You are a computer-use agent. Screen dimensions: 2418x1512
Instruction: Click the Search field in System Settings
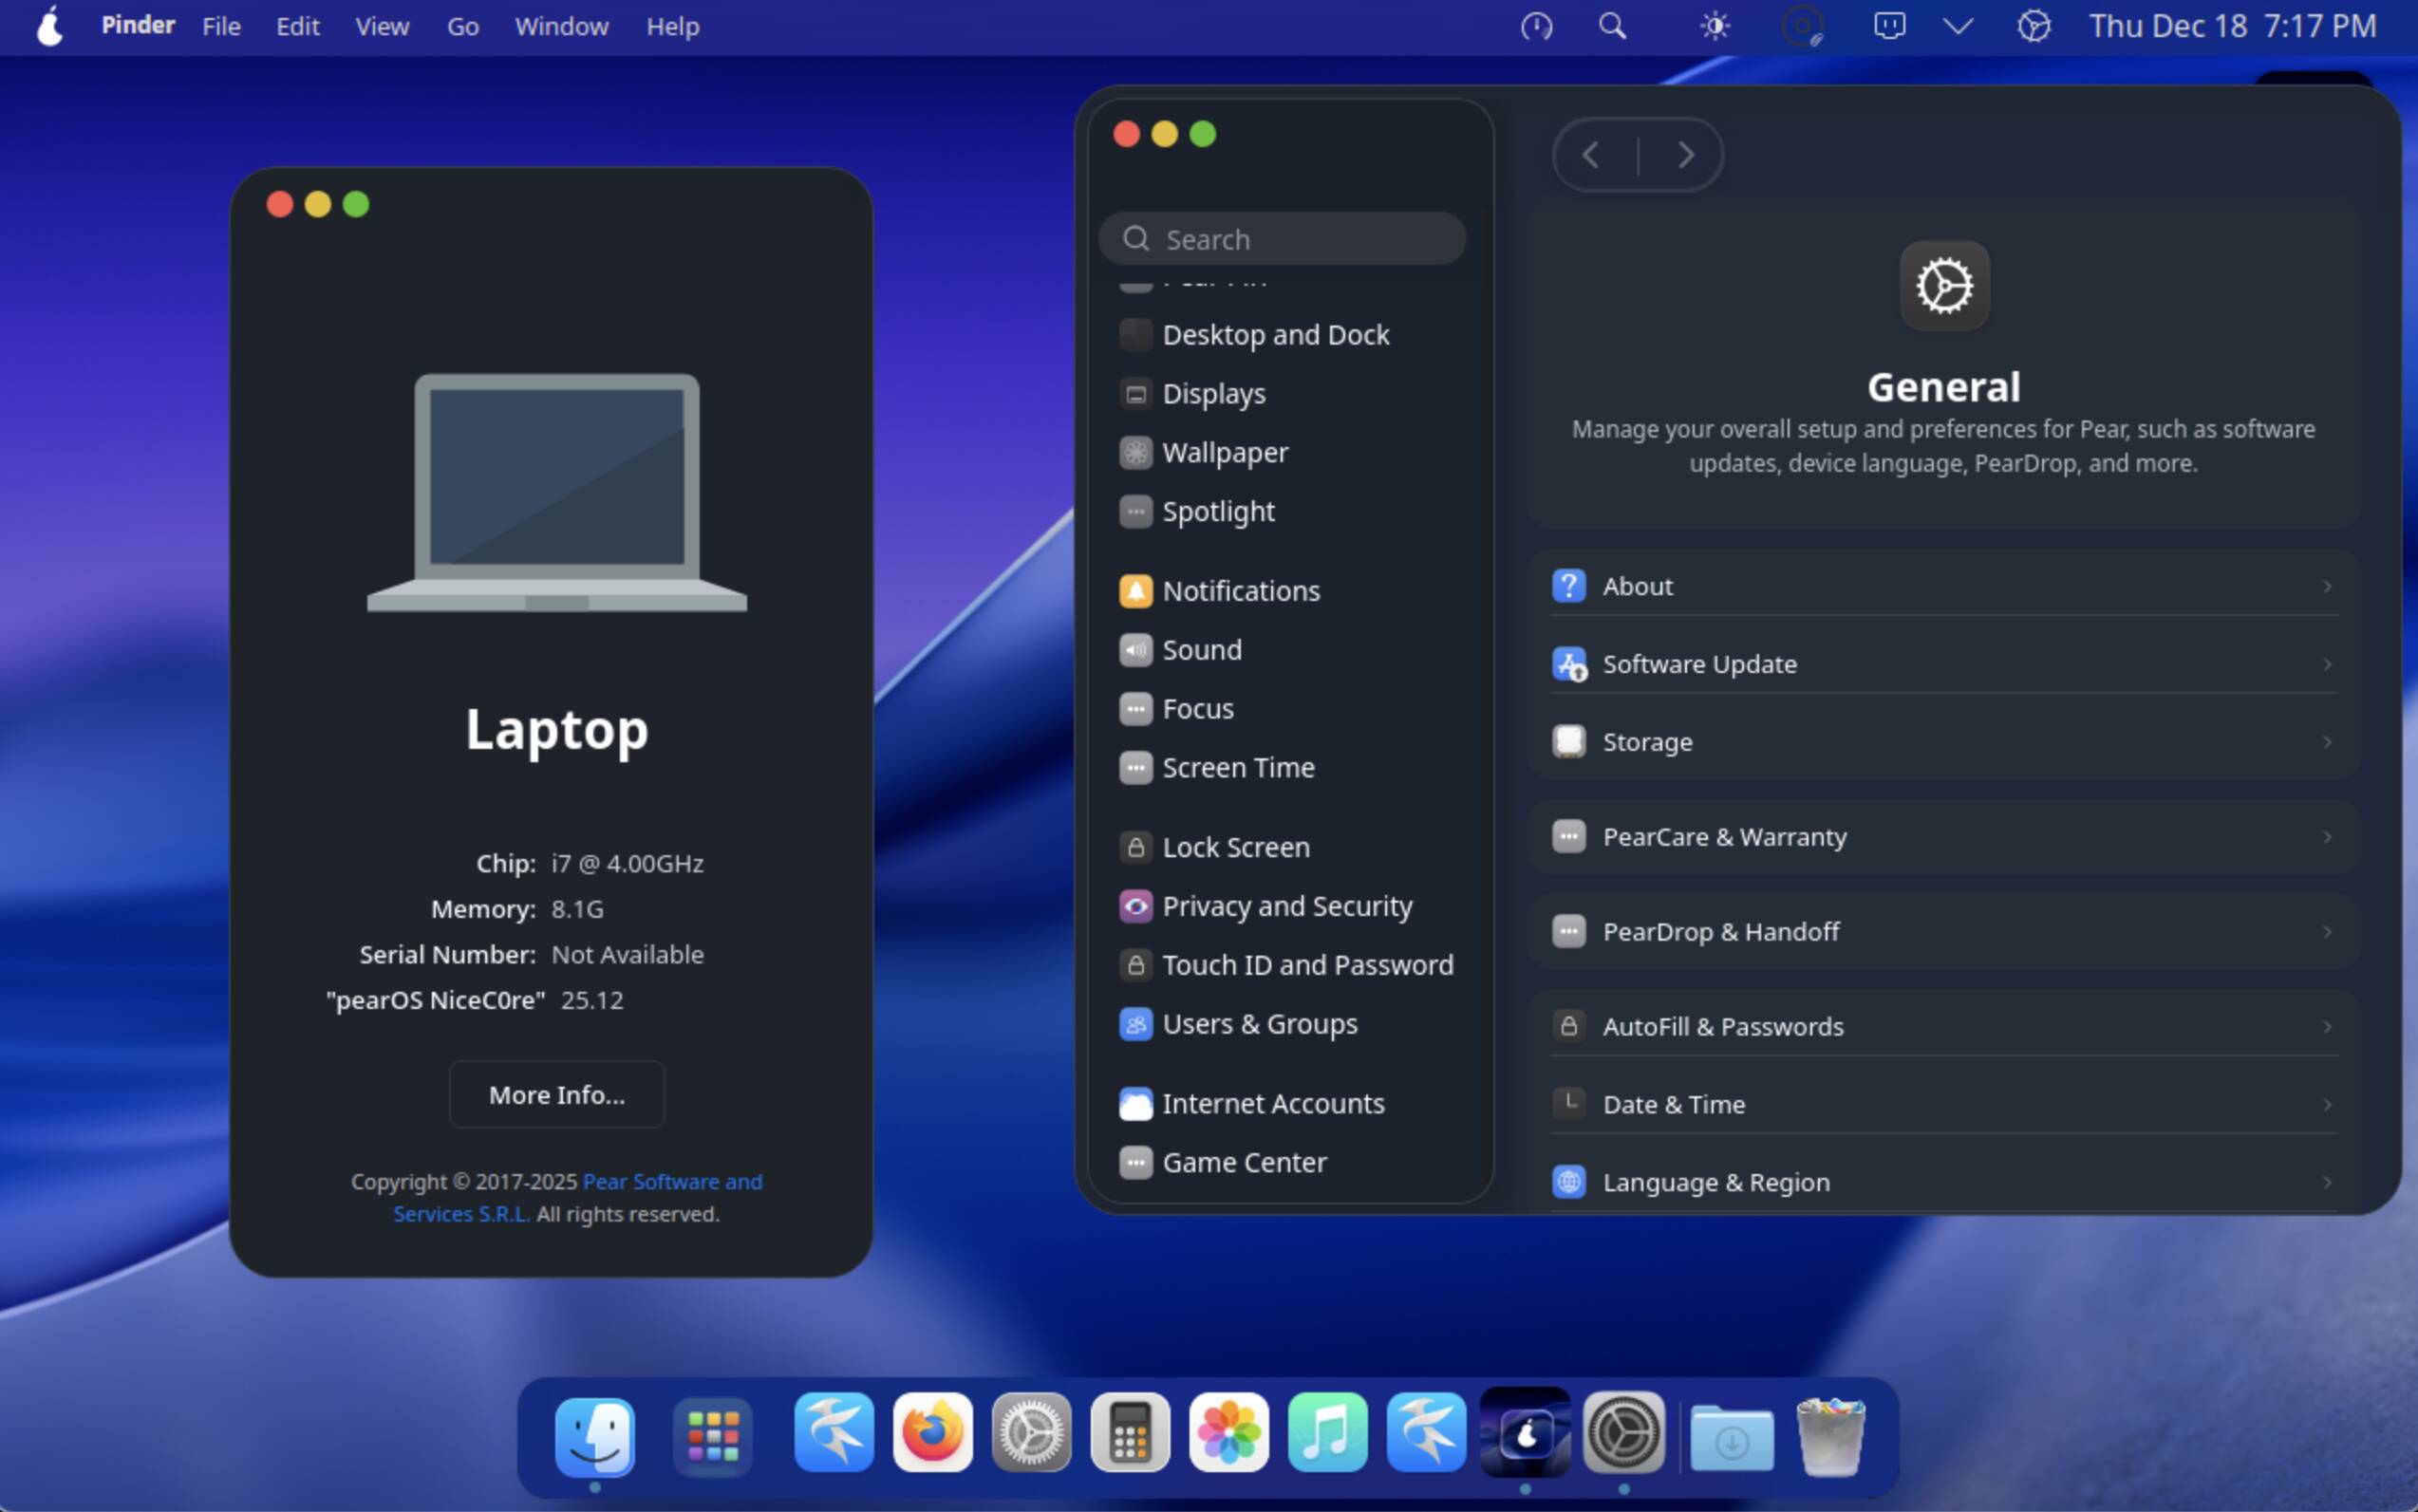tap(1281, 238)
